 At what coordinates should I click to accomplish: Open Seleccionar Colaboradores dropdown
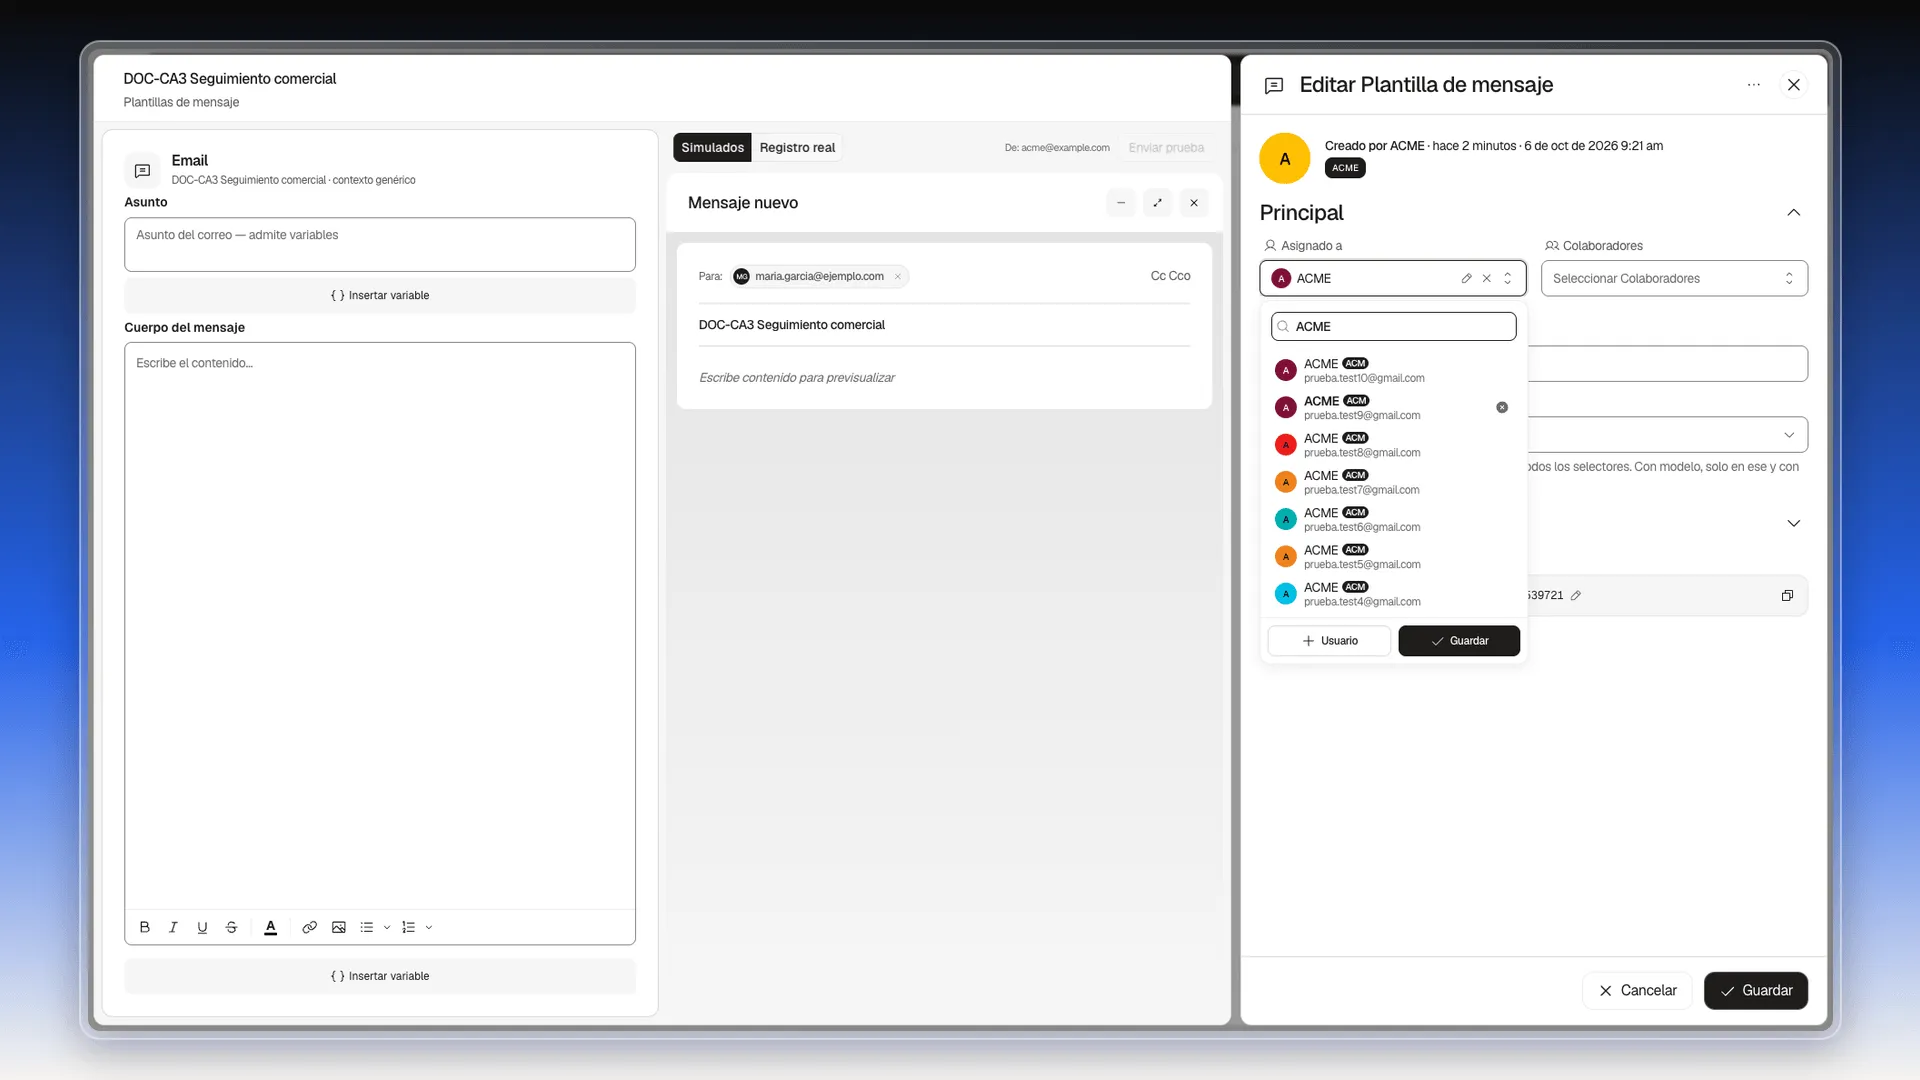click(1674, 279)
